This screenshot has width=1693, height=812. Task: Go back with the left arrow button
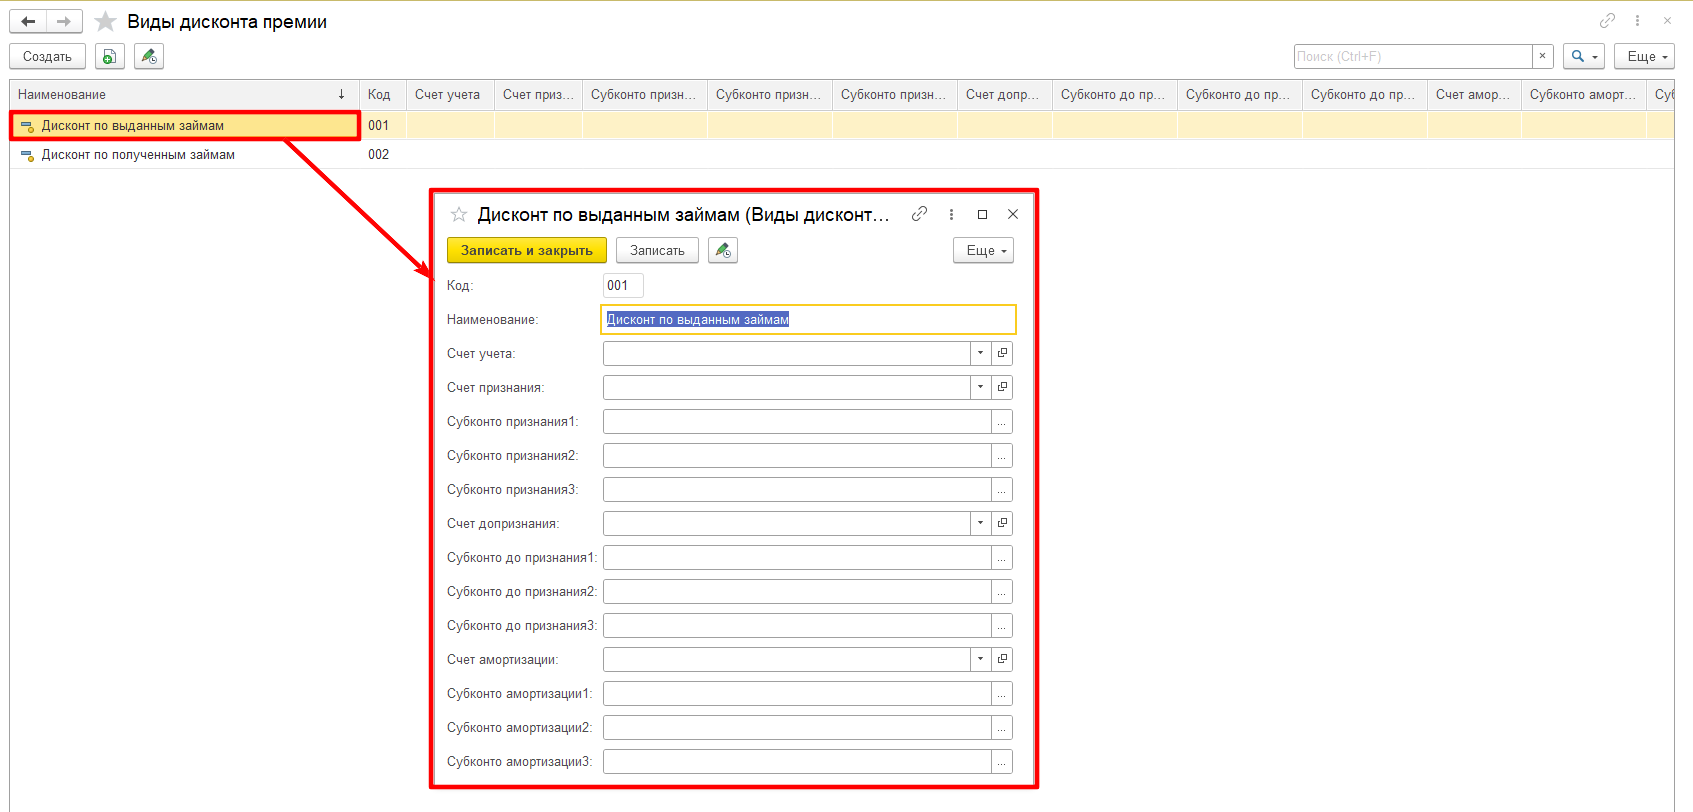[x=28, y=21]
